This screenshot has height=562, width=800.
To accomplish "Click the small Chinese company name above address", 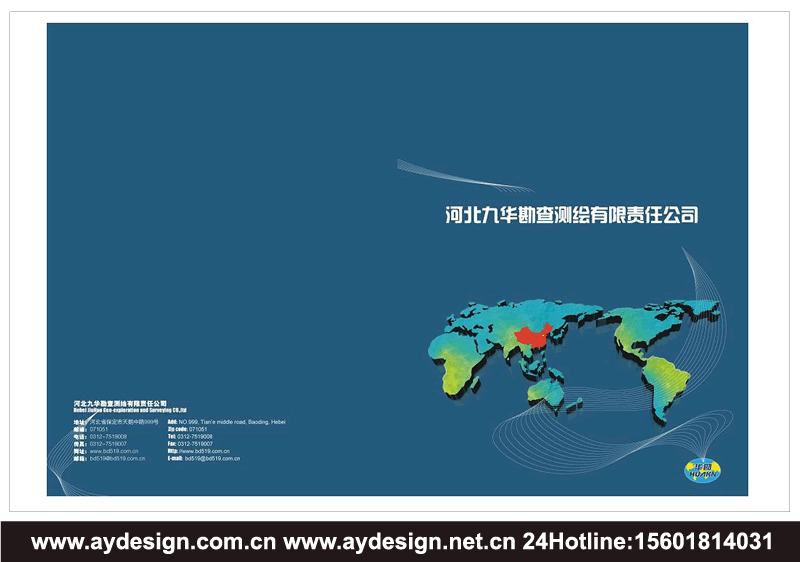I will 120,402.
